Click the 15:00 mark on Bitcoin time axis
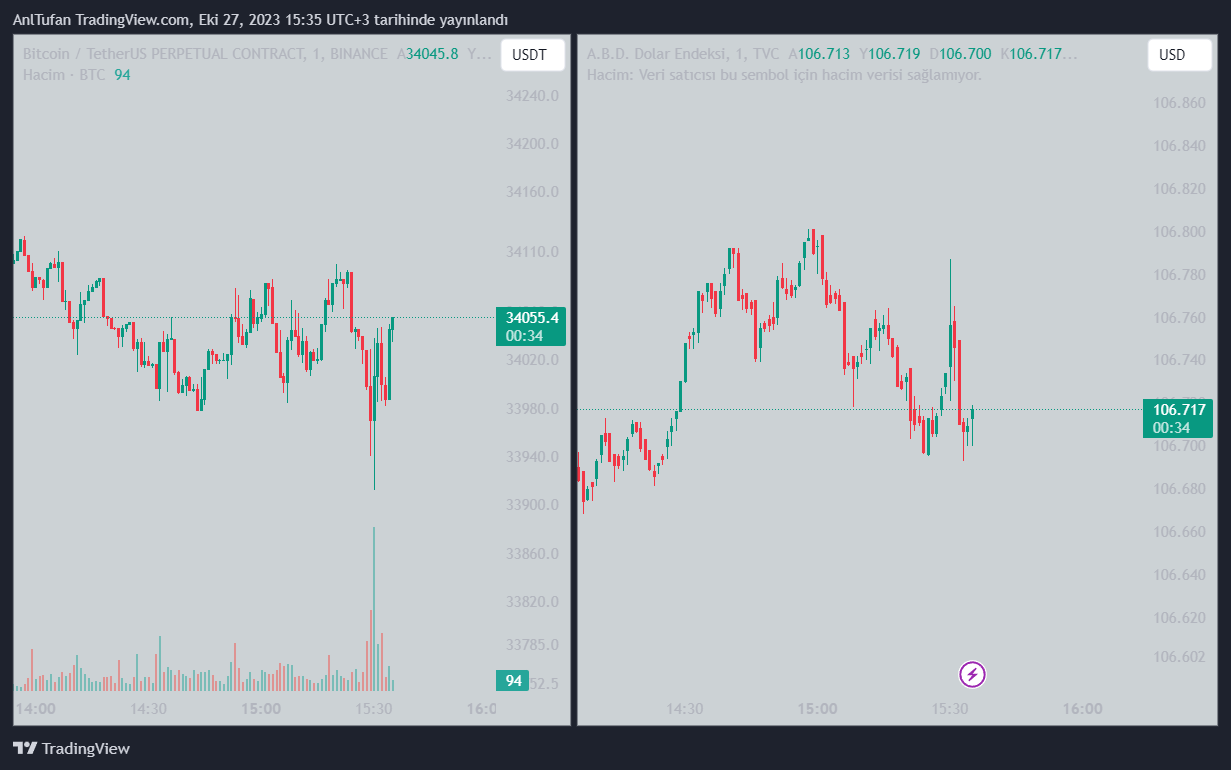The width and height of the screenshot is (1231, 770). pyautogui.click(x=261, y=709)
